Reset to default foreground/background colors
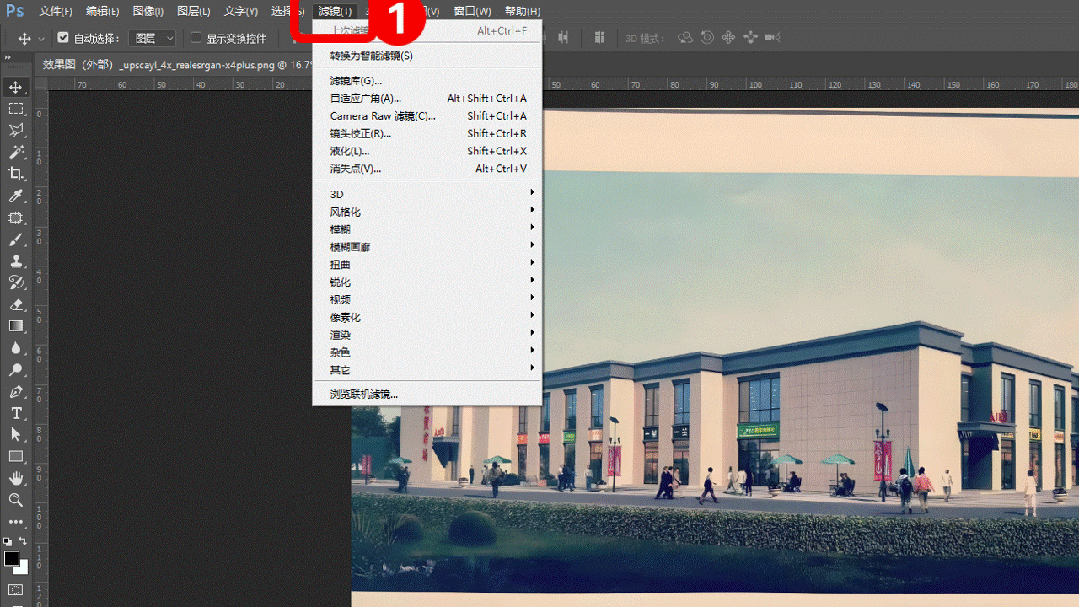Viewport: 1079px width, 607px height. click(7, 542)
